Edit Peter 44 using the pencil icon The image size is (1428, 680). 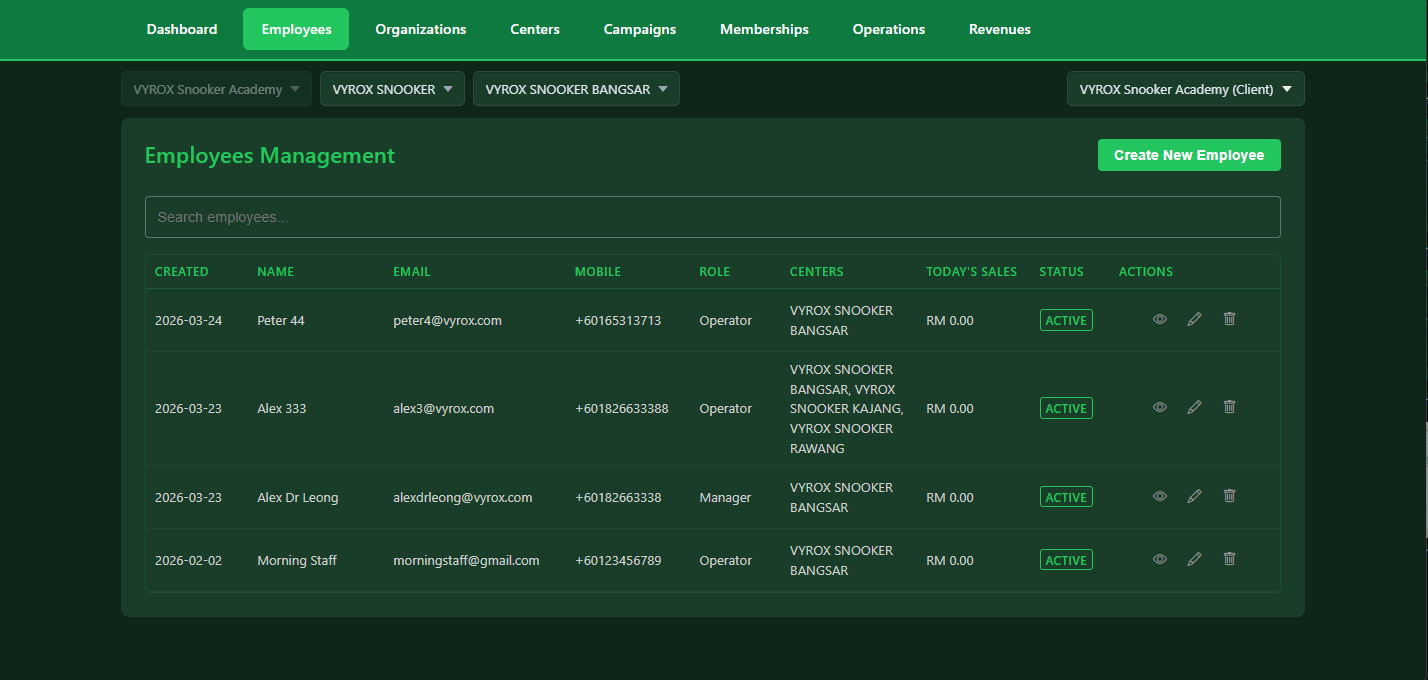tap(1194, 319)
